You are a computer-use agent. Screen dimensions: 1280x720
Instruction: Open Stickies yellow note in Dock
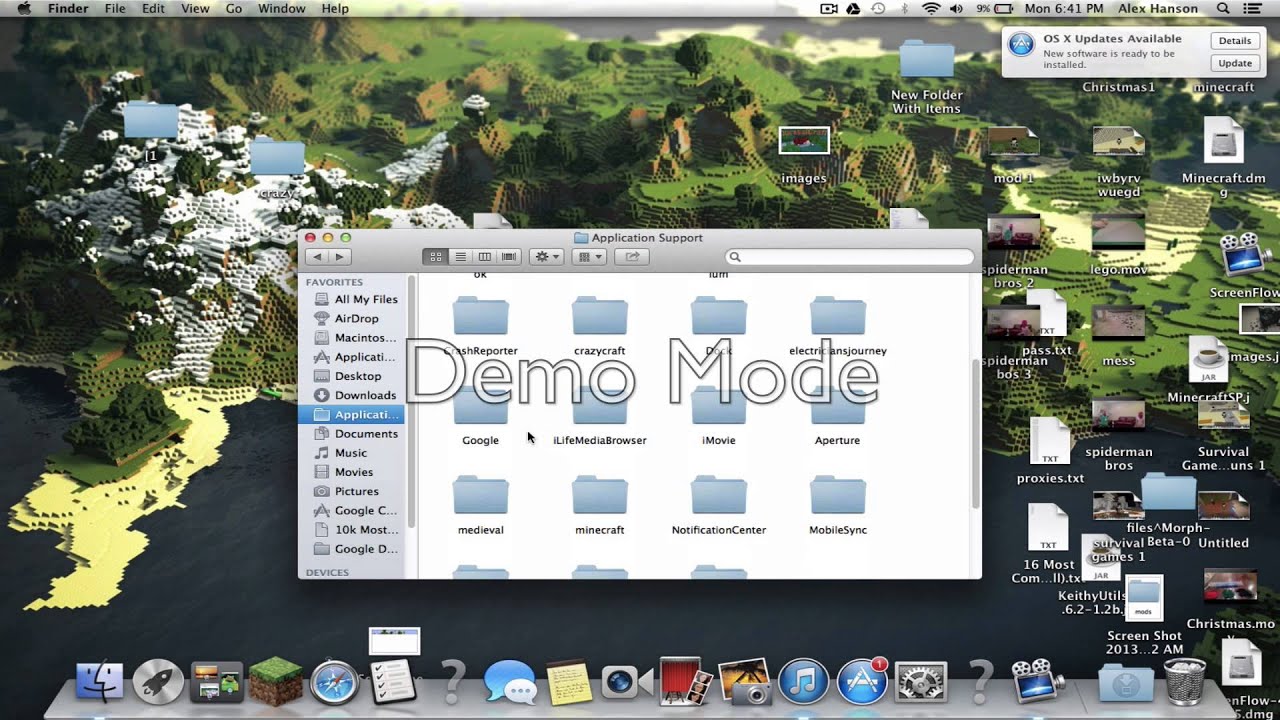click(568, 683)
